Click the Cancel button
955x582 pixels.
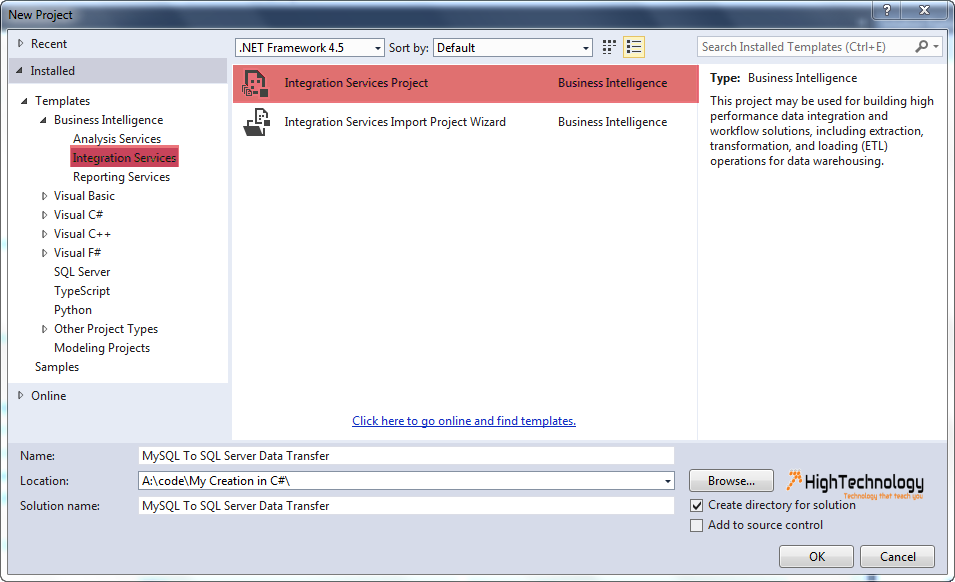[897, 556]
